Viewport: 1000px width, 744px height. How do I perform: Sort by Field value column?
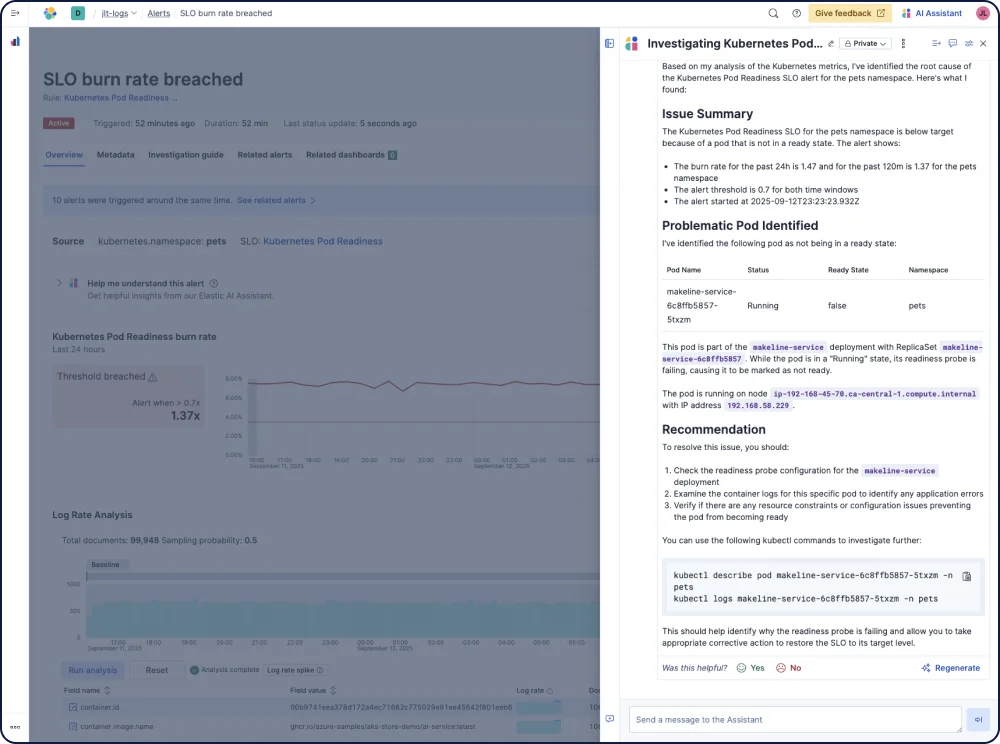click(x=313, y=690)
